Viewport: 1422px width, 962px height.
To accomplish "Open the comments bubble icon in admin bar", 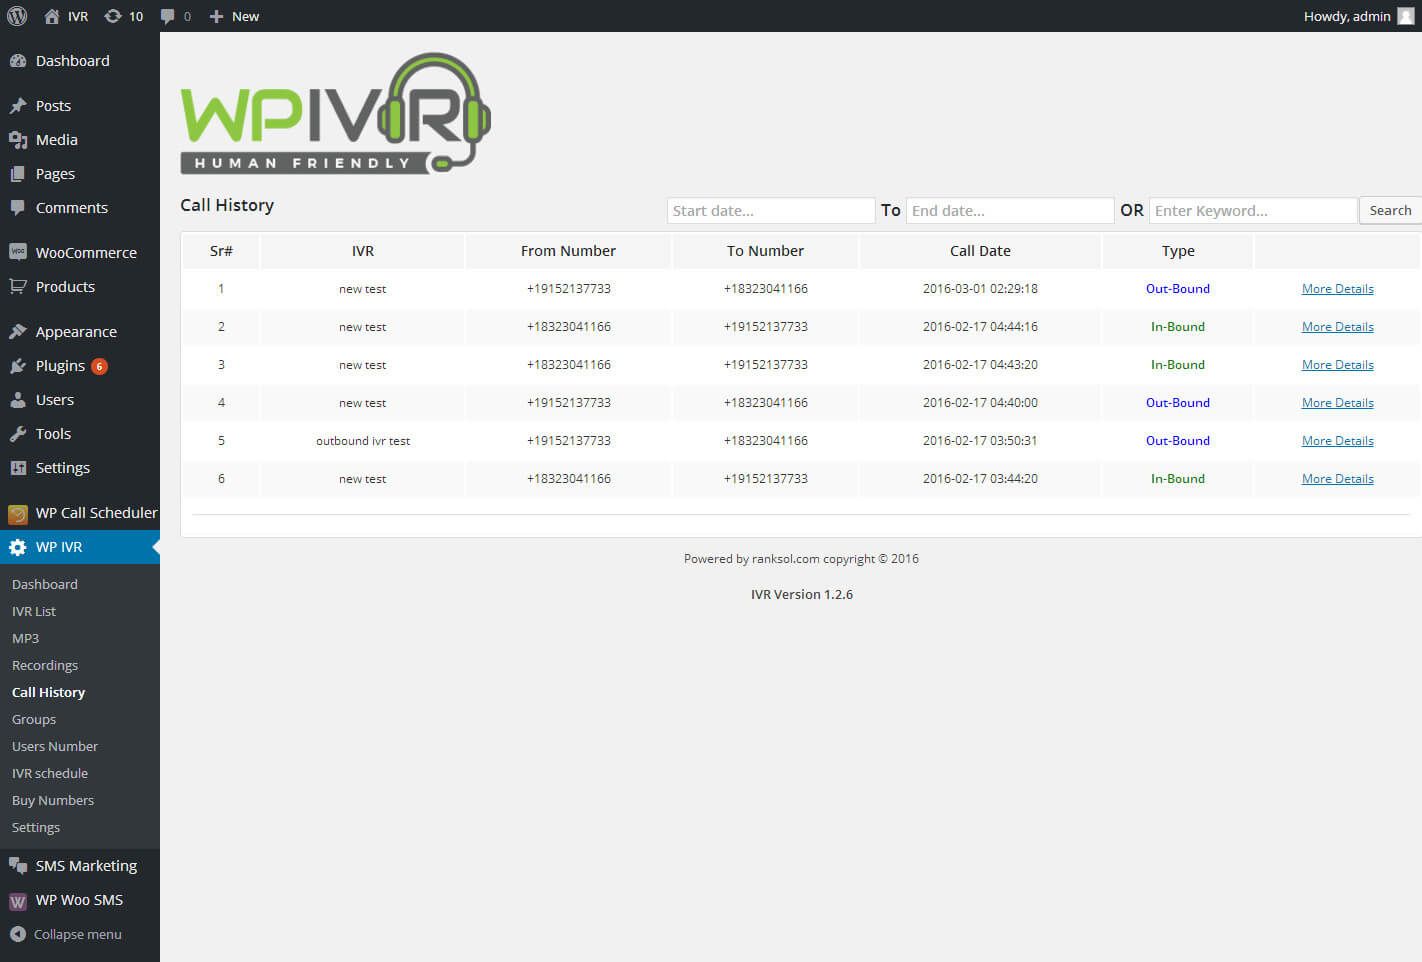I will [167, 16].
